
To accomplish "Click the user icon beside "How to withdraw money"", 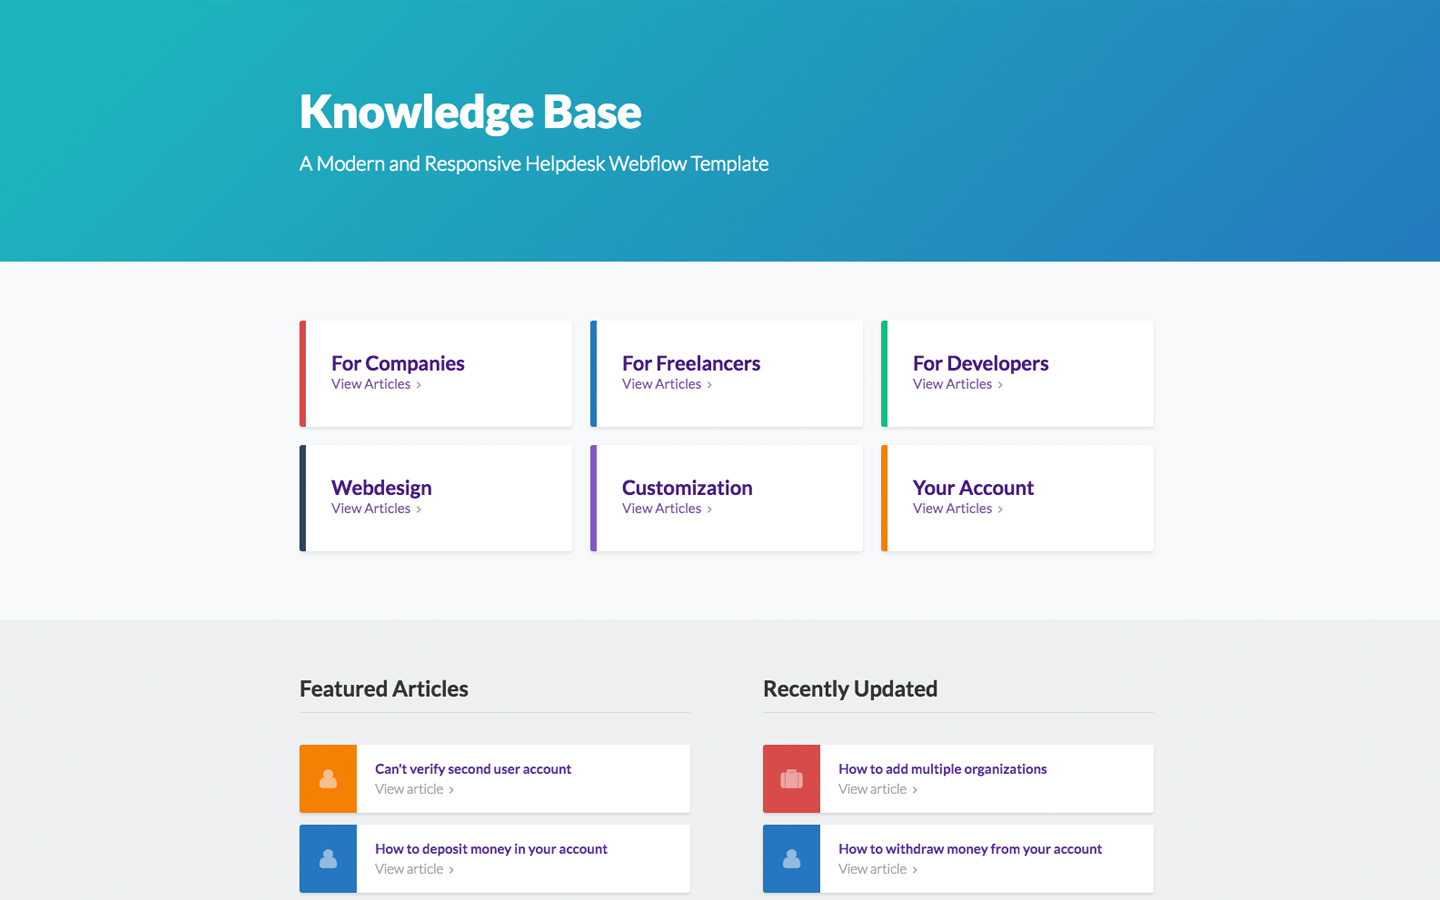I will click(791, 858).
